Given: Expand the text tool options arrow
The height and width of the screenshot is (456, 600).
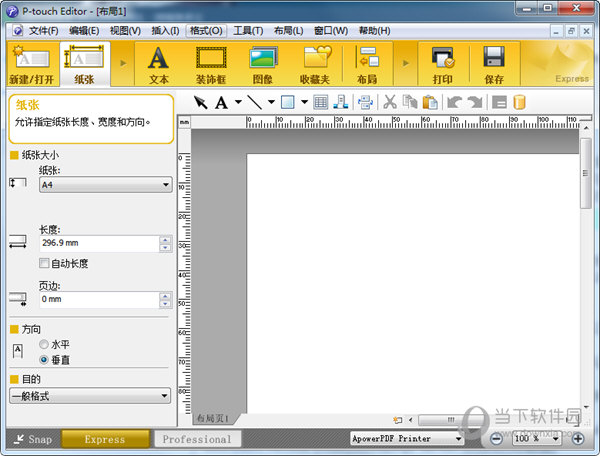Looking at the screenshot, I should coord(238,102).
